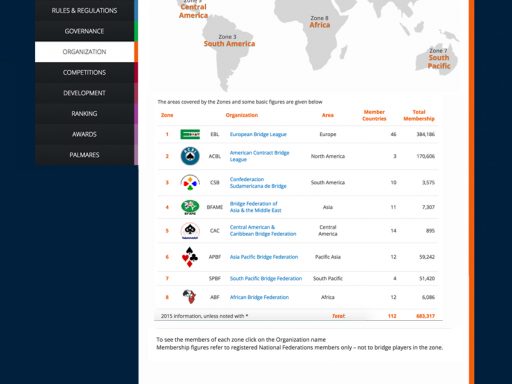Image resolution: width=512 pixels, height=384 pixels.
Task: Click membership value 59,242
Action: (427, 257)
